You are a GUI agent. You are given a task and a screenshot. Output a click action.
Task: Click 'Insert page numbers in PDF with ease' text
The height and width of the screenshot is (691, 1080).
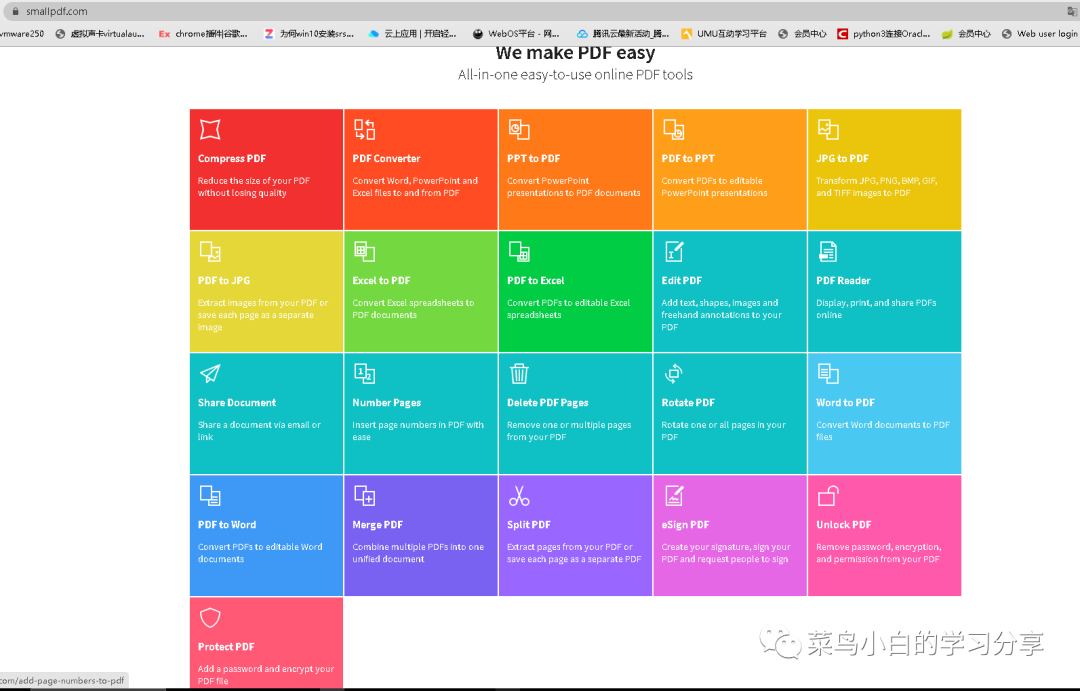coord(418,431)
